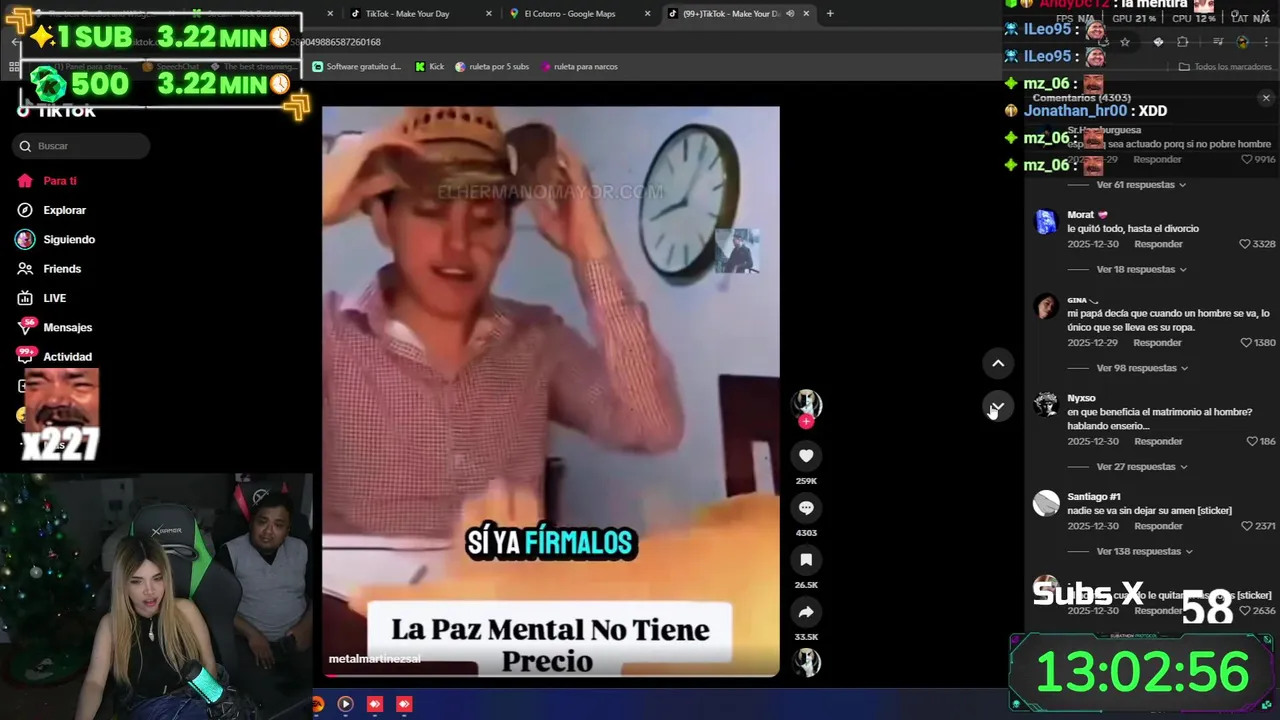
Task: Like the top comment with 9916 likes
Action: [x=1246, y=159]
